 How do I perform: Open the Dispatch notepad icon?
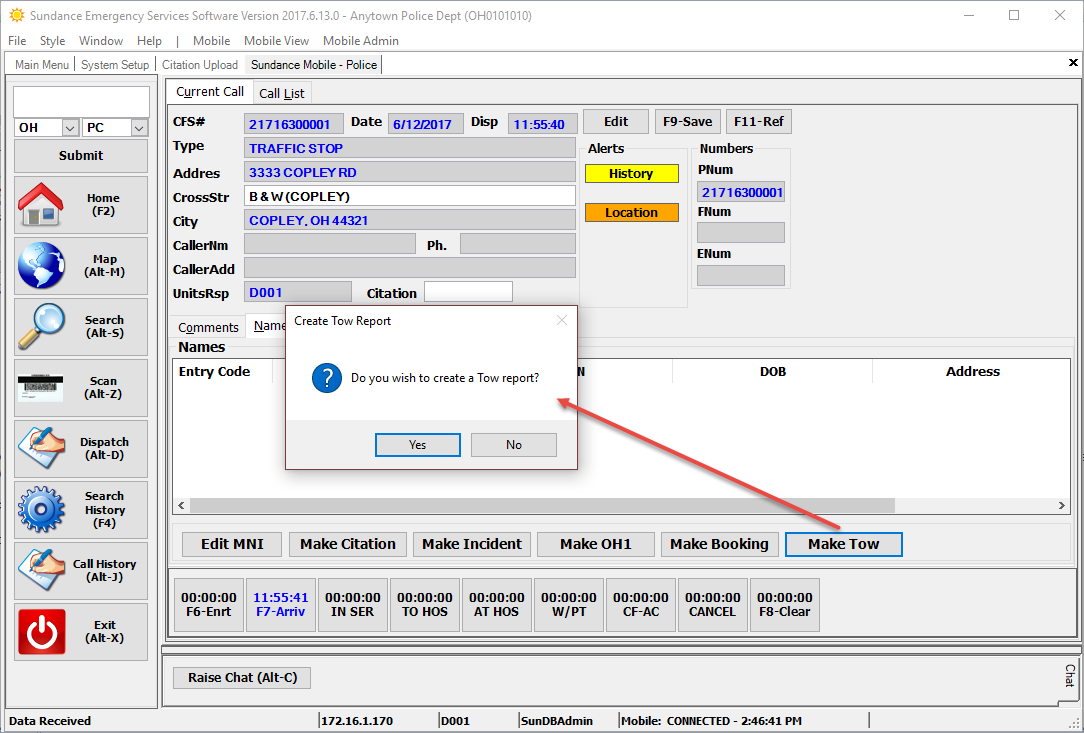point(41,448)
